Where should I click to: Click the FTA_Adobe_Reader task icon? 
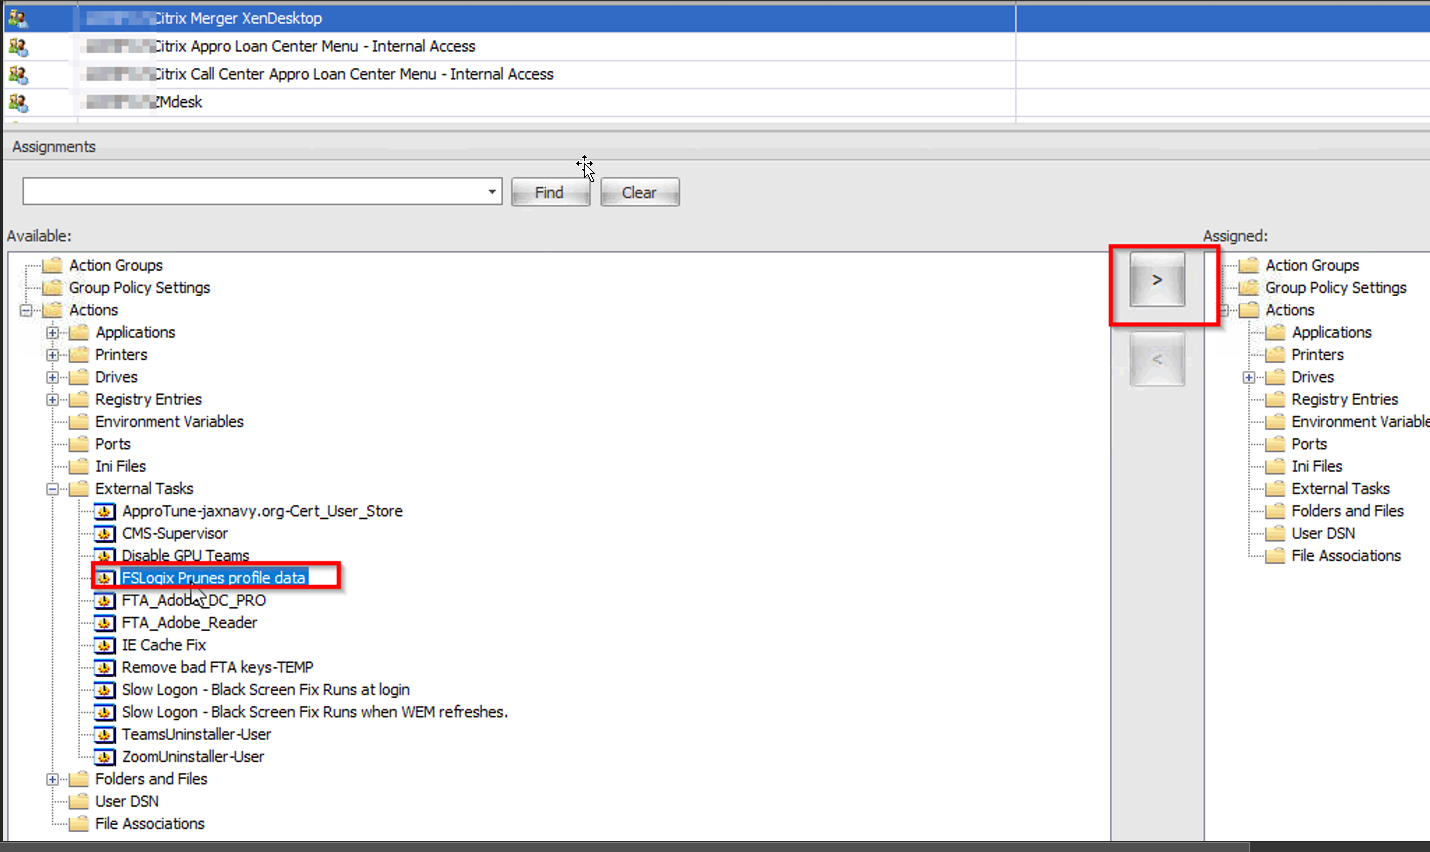point(105,622)
